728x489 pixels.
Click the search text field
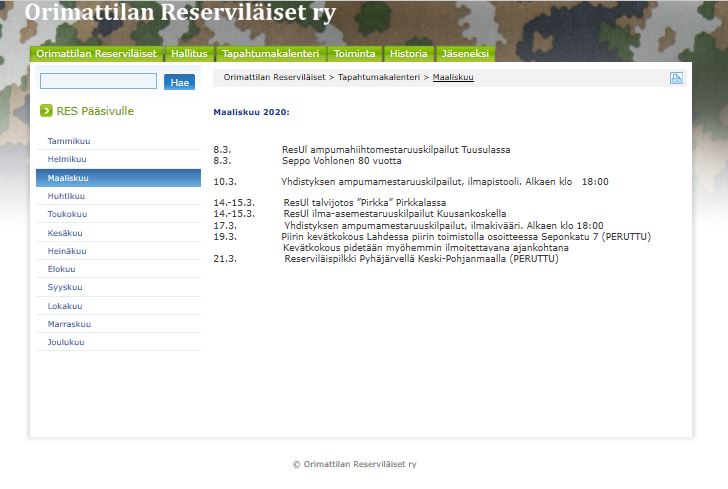[x=98, y=82]
